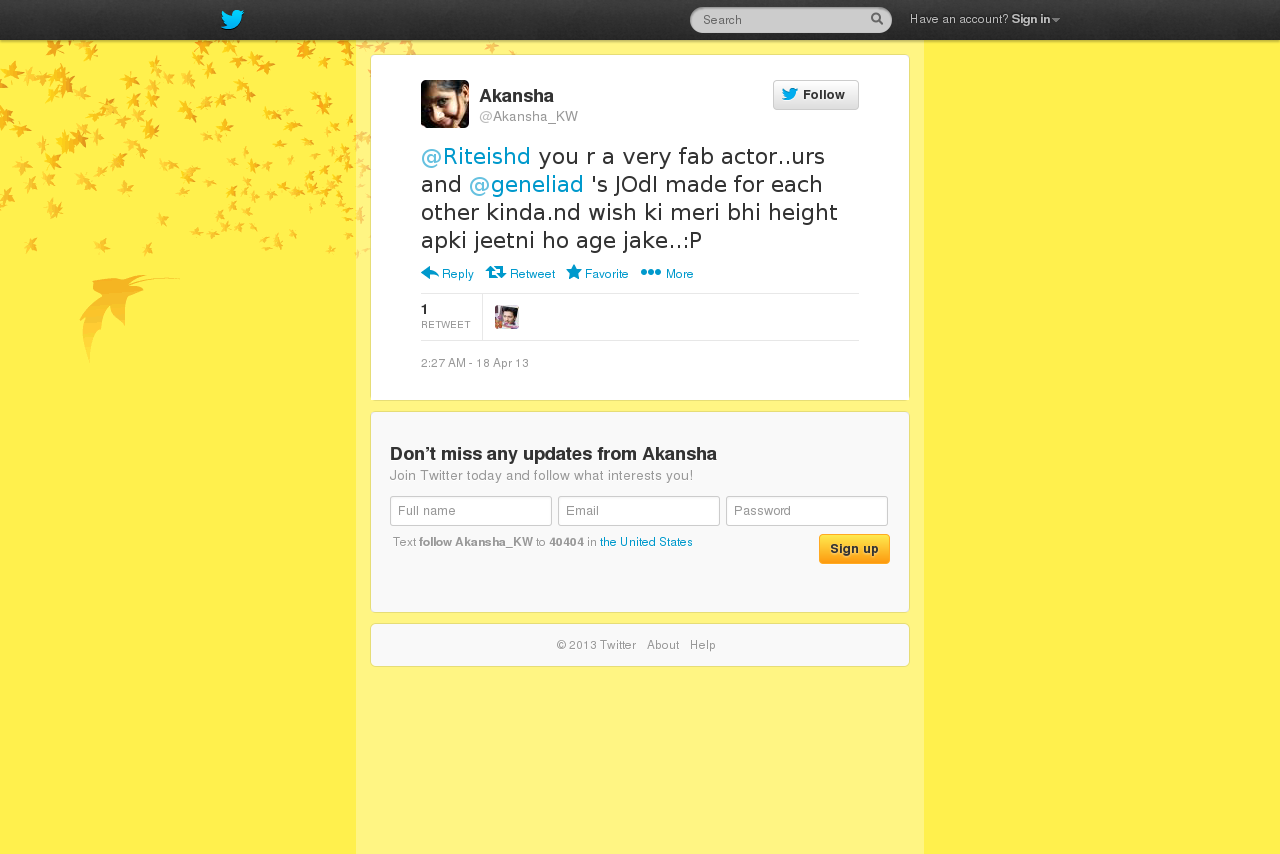Click the Full name field
1280x854 pixels.
471,511
